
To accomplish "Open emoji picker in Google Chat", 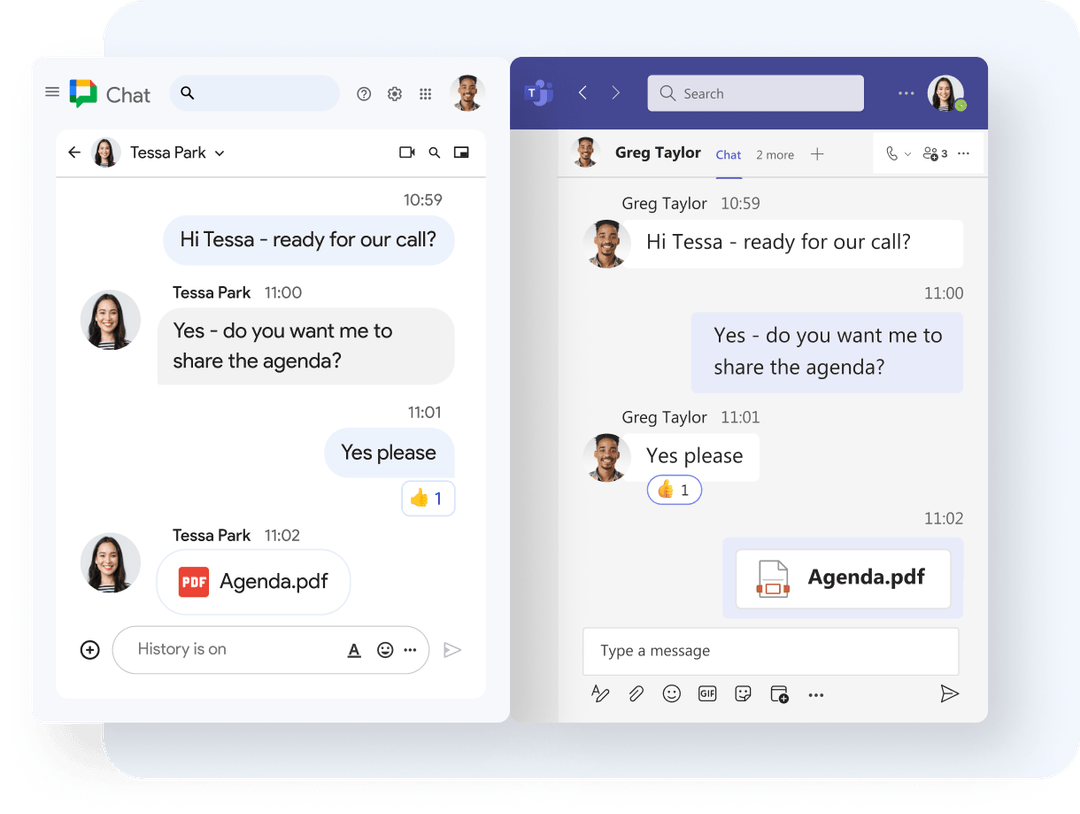I will pos(385,650).
